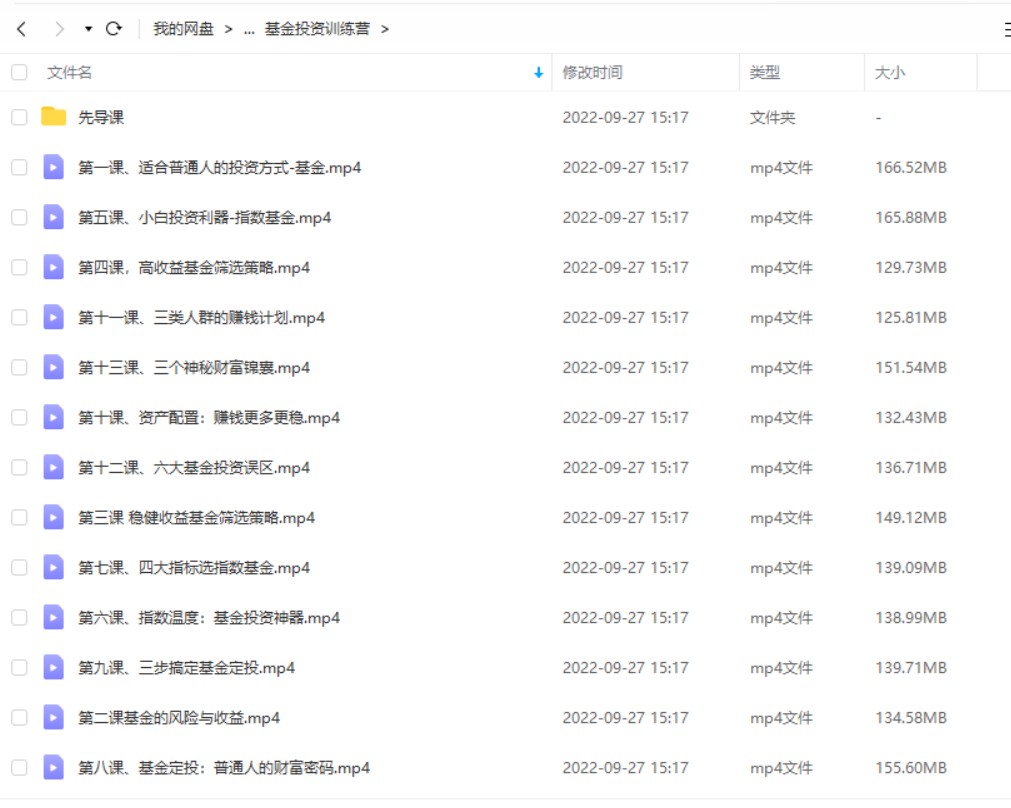Expand the collapsed breadcrumb ellipsis
This screenshot has height=808, width=1011.
(x=249, y=29)
